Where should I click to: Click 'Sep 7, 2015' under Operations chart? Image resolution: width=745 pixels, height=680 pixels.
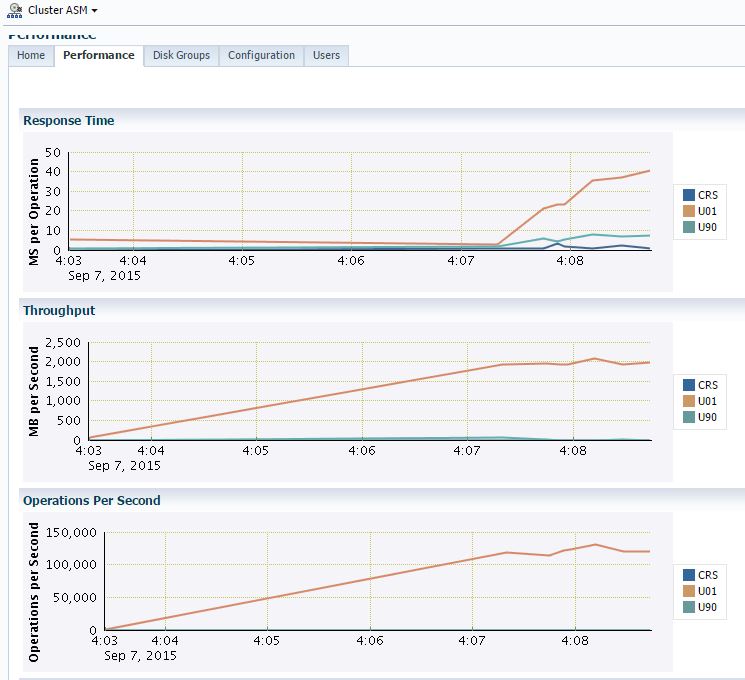141,656
